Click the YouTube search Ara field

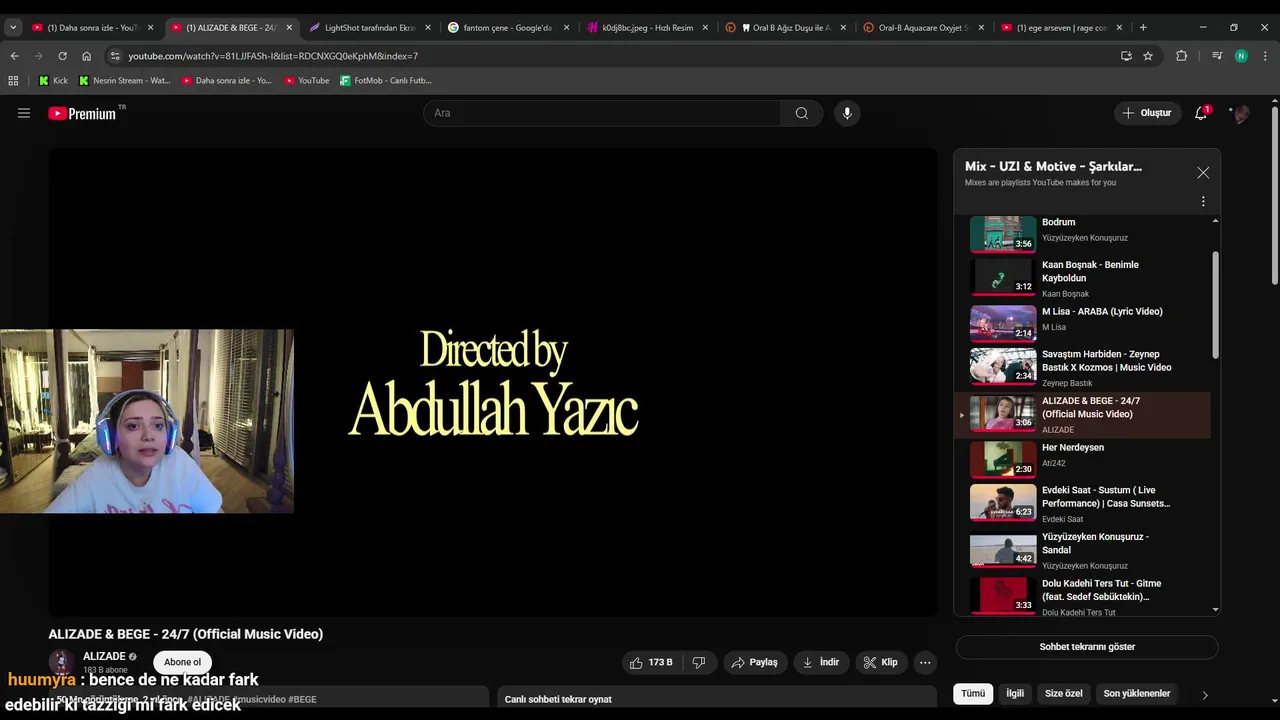pyautogui.click(x=602, y=113)
